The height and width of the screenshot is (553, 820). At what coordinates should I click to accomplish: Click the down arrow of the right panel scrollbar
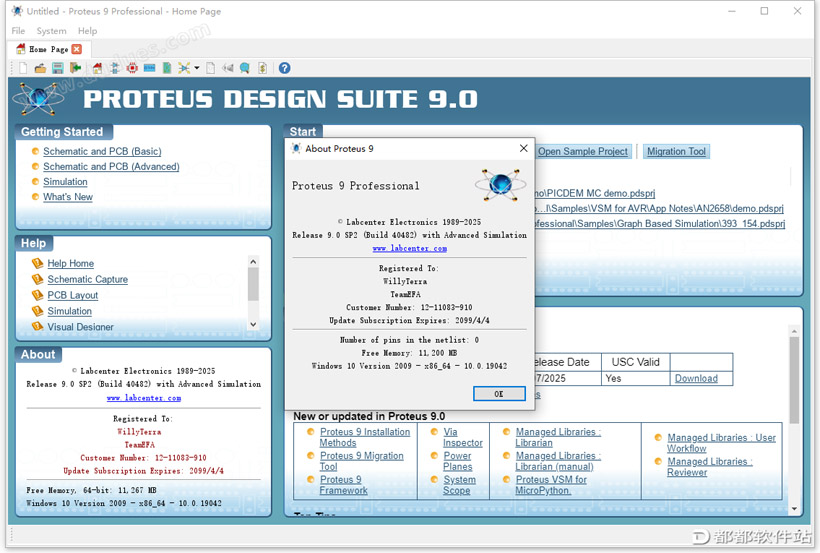point(794,509)
